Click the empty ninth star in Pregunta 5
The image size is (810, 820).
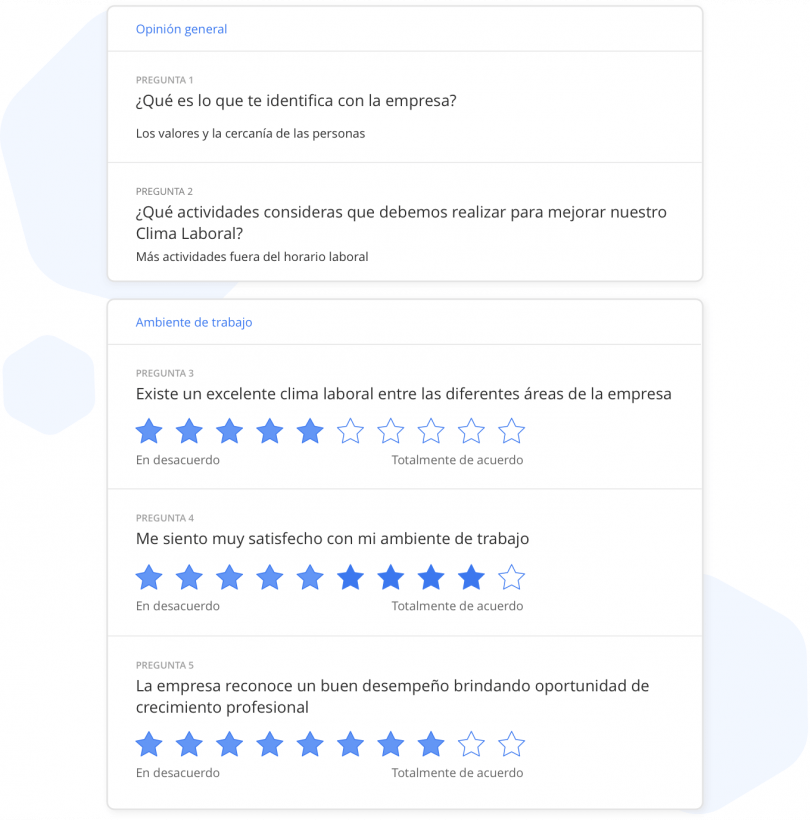pos(471,744)
